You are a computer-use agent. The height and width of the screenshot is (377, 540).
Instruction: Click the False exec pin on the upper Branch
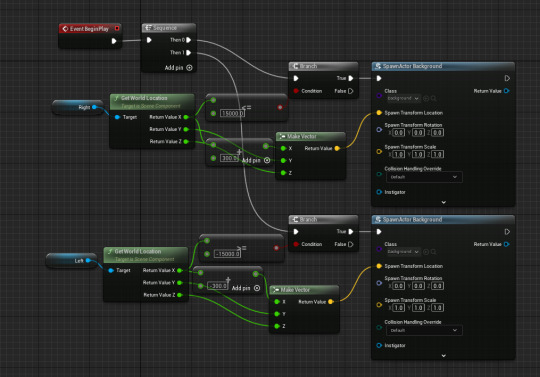(x=351, y=91)
